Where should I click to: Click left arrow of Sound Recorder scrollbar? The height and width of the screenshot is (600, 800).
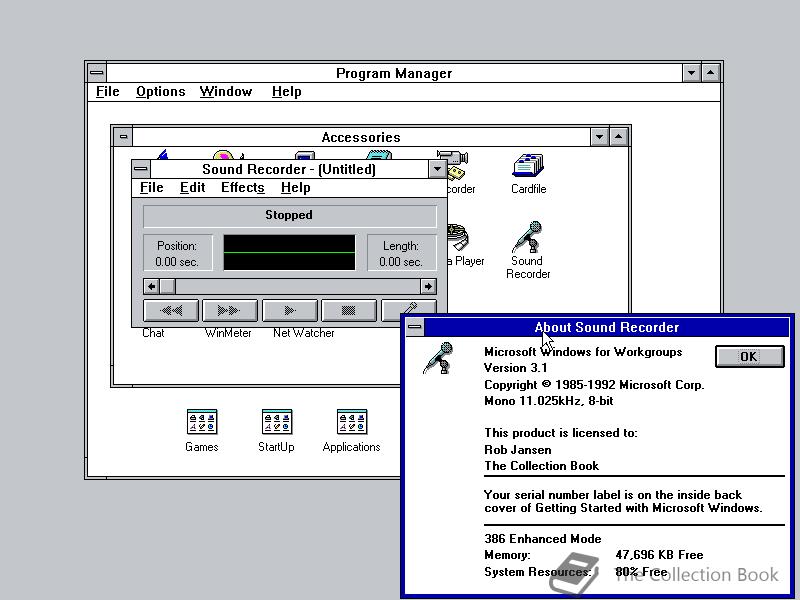click(151, 287)
